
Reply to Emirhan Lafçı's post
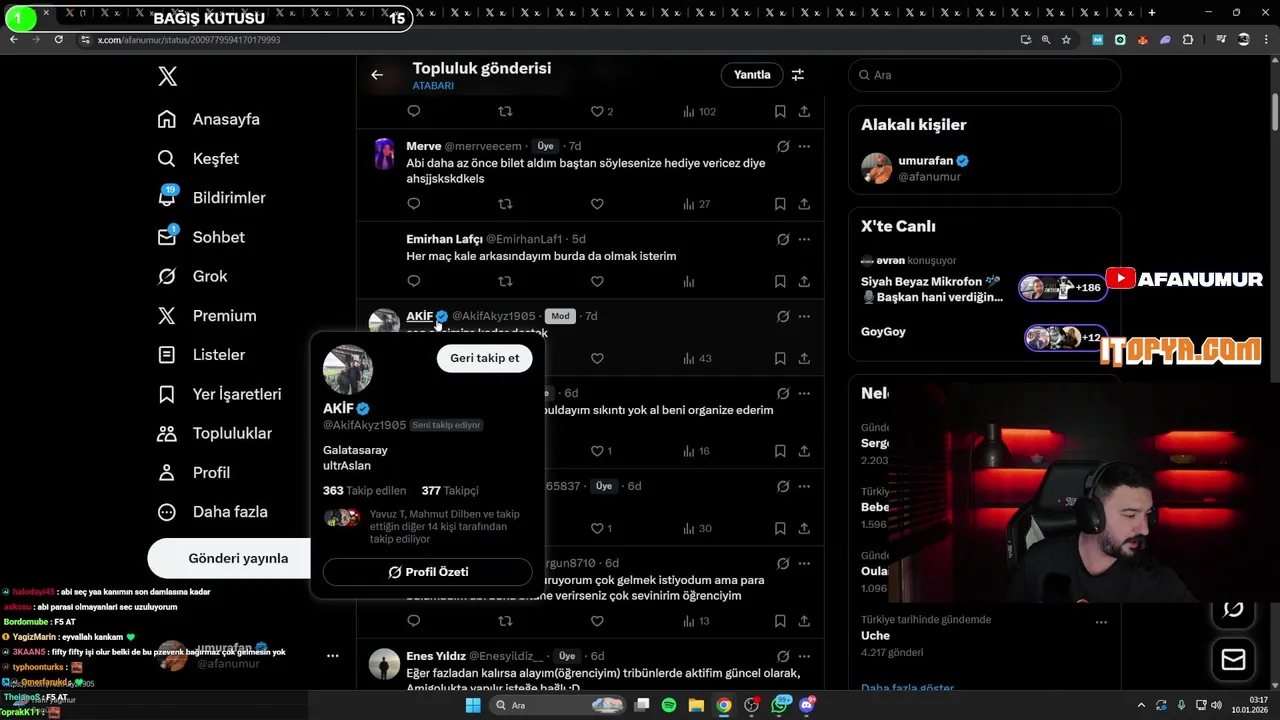414,282
